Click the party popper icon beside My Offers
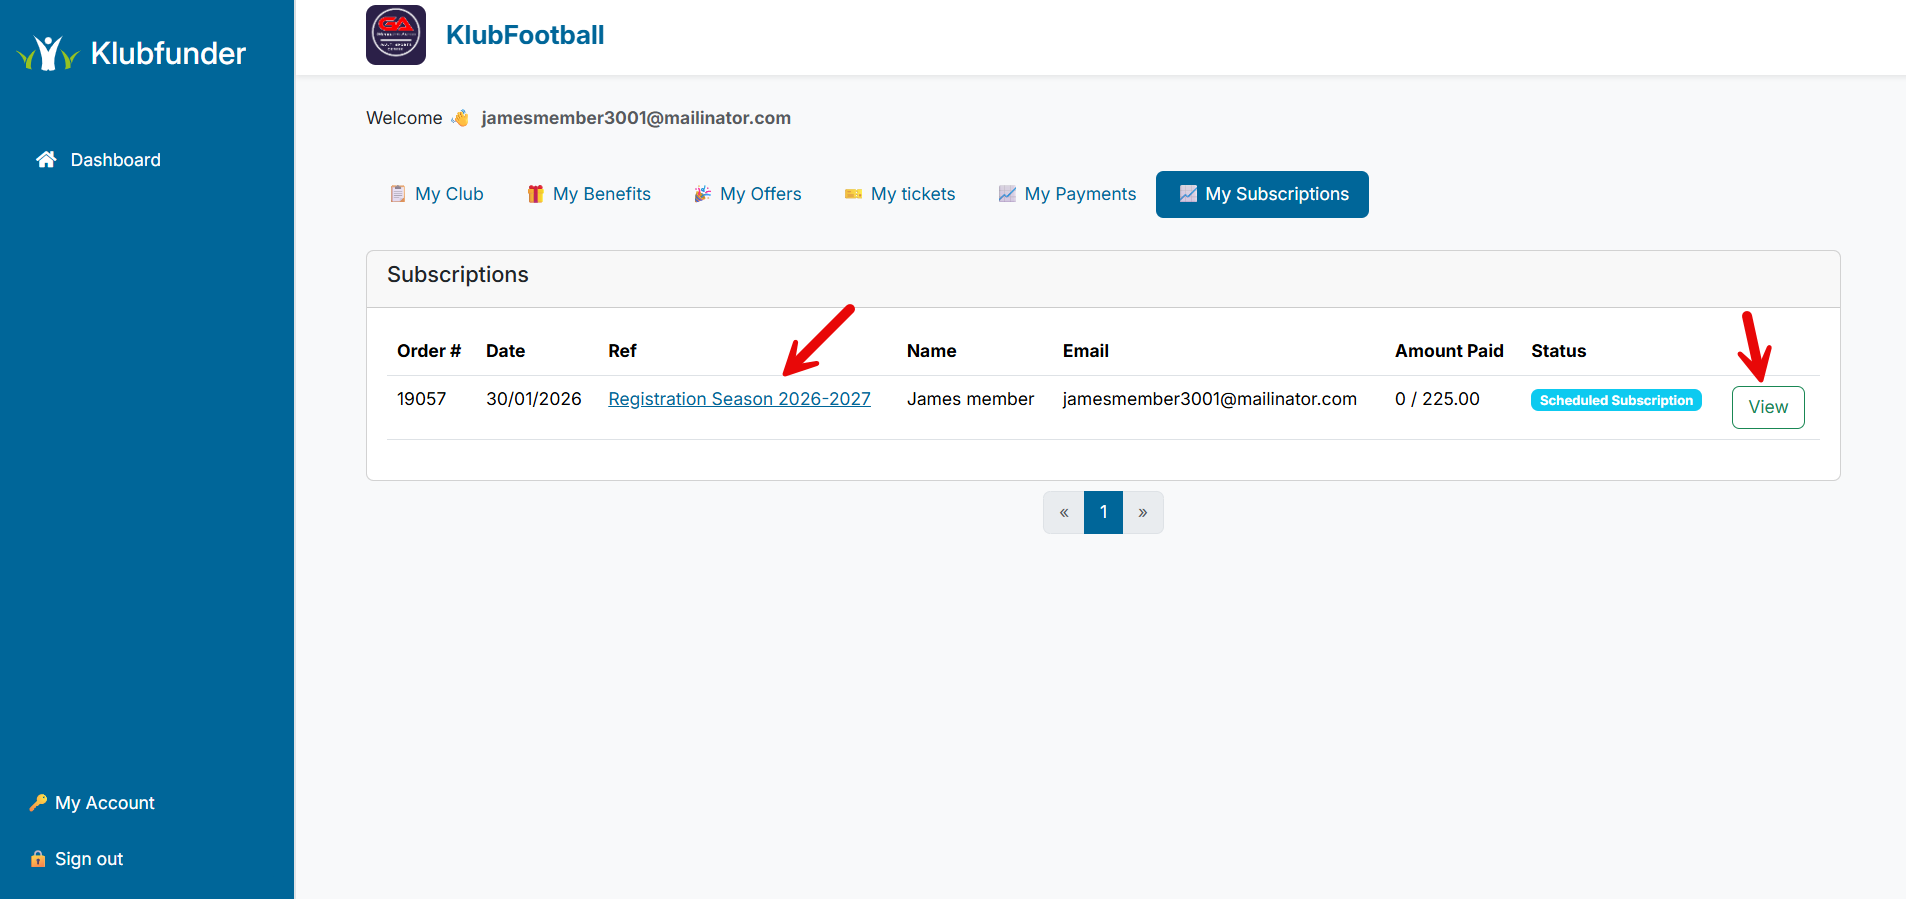The height and width of the screenshot is (899, 1906). (x=702, y=194)
